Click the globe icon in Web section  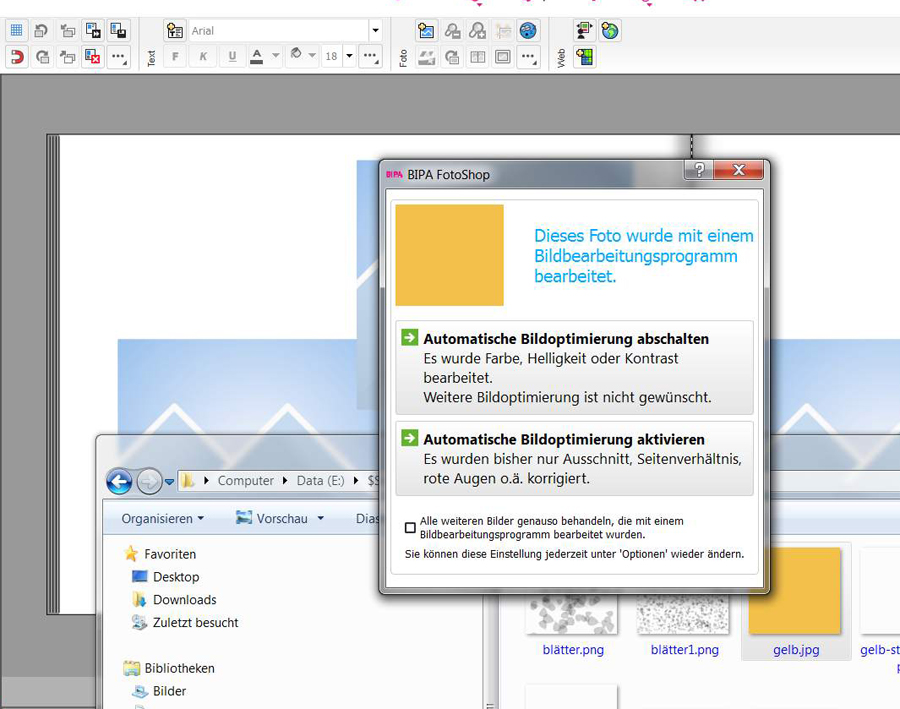(610, 31)
